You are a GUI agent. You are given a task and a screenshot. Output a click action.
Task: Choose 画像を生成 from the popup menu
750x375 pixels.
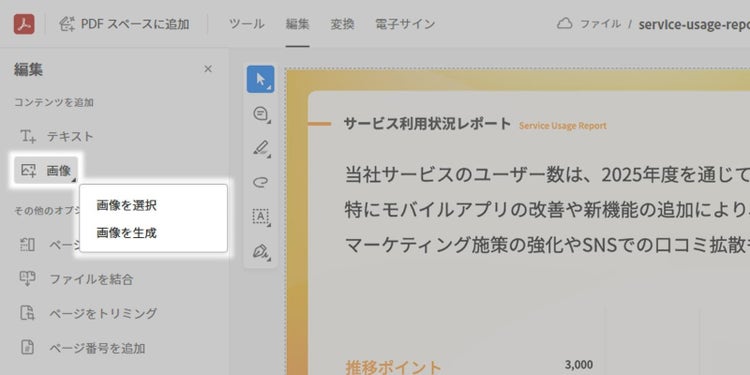126,233
